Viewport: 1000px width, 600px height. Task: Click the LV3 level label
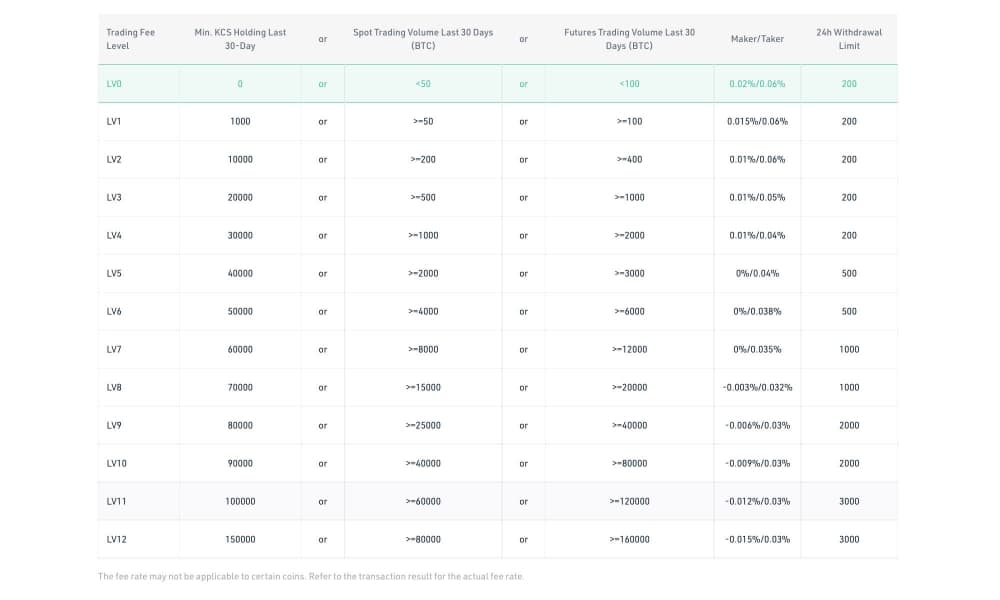114,197
